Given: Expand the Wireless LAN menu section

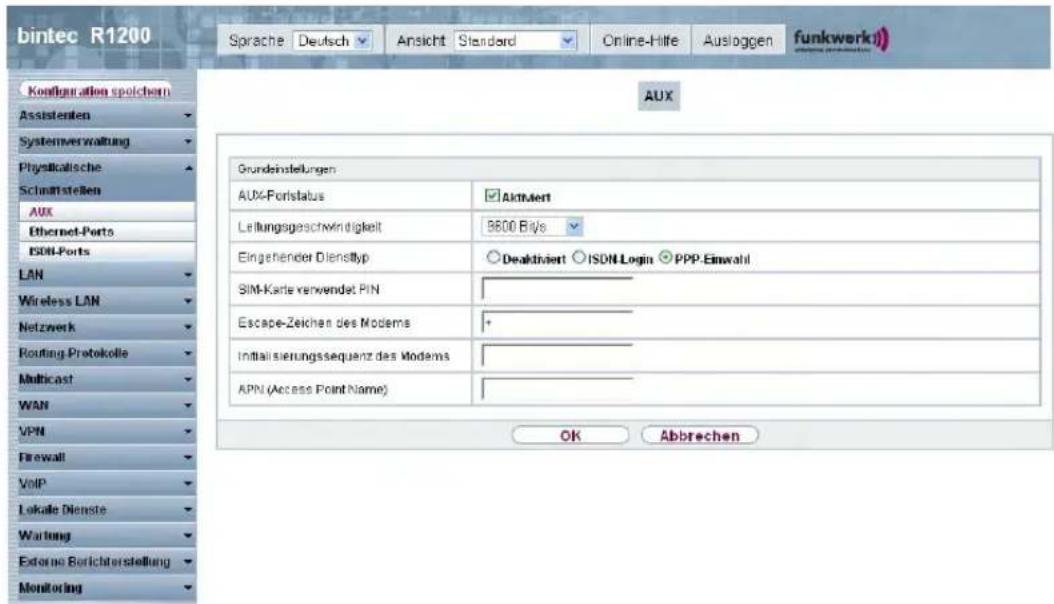Looking at the screenshot, I should 106,301.
